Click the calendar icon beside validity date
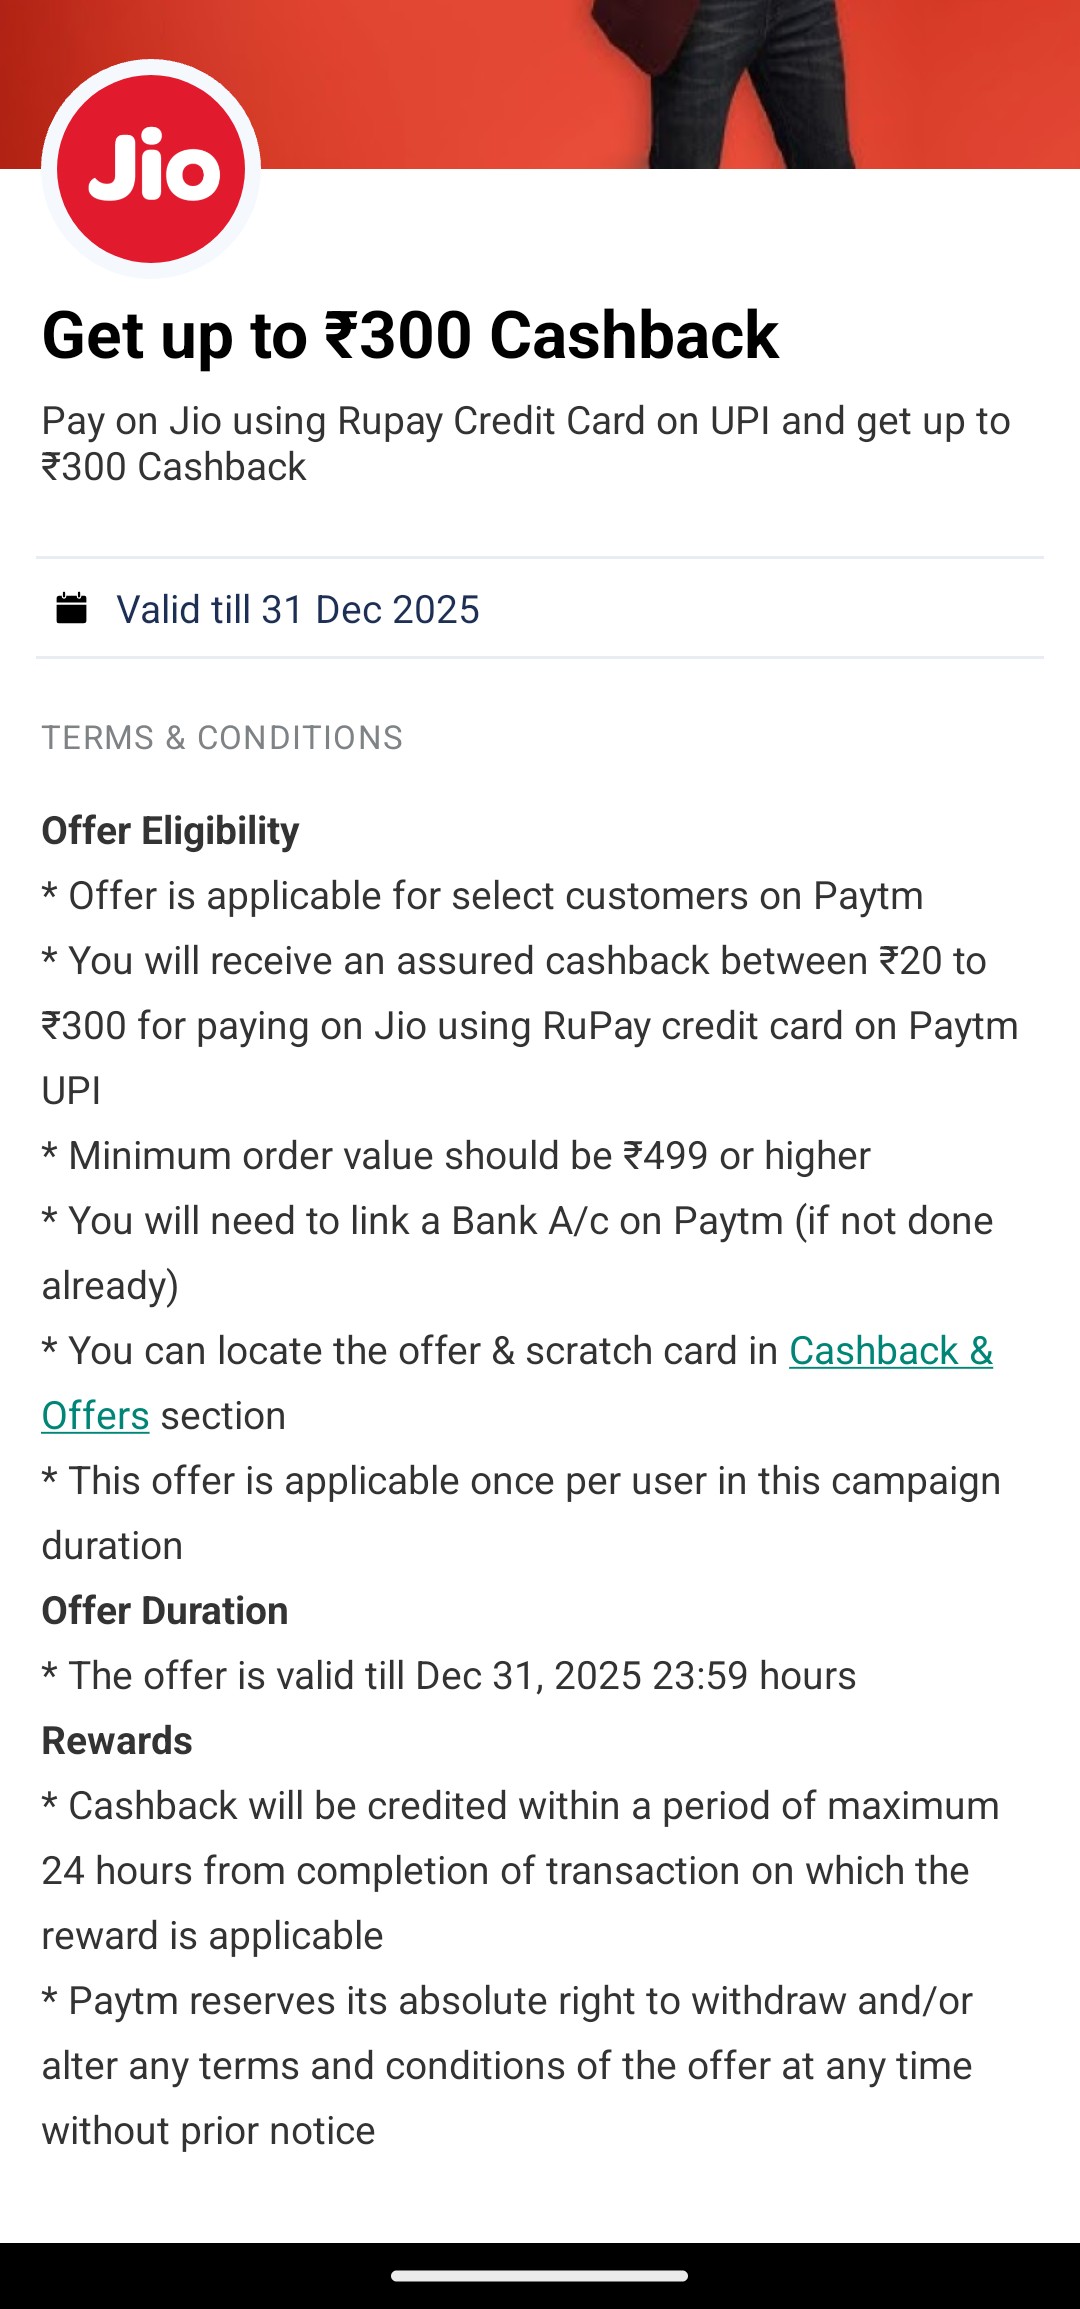Viewport: 1080px width, 2309px height. [x=71, y=608]
